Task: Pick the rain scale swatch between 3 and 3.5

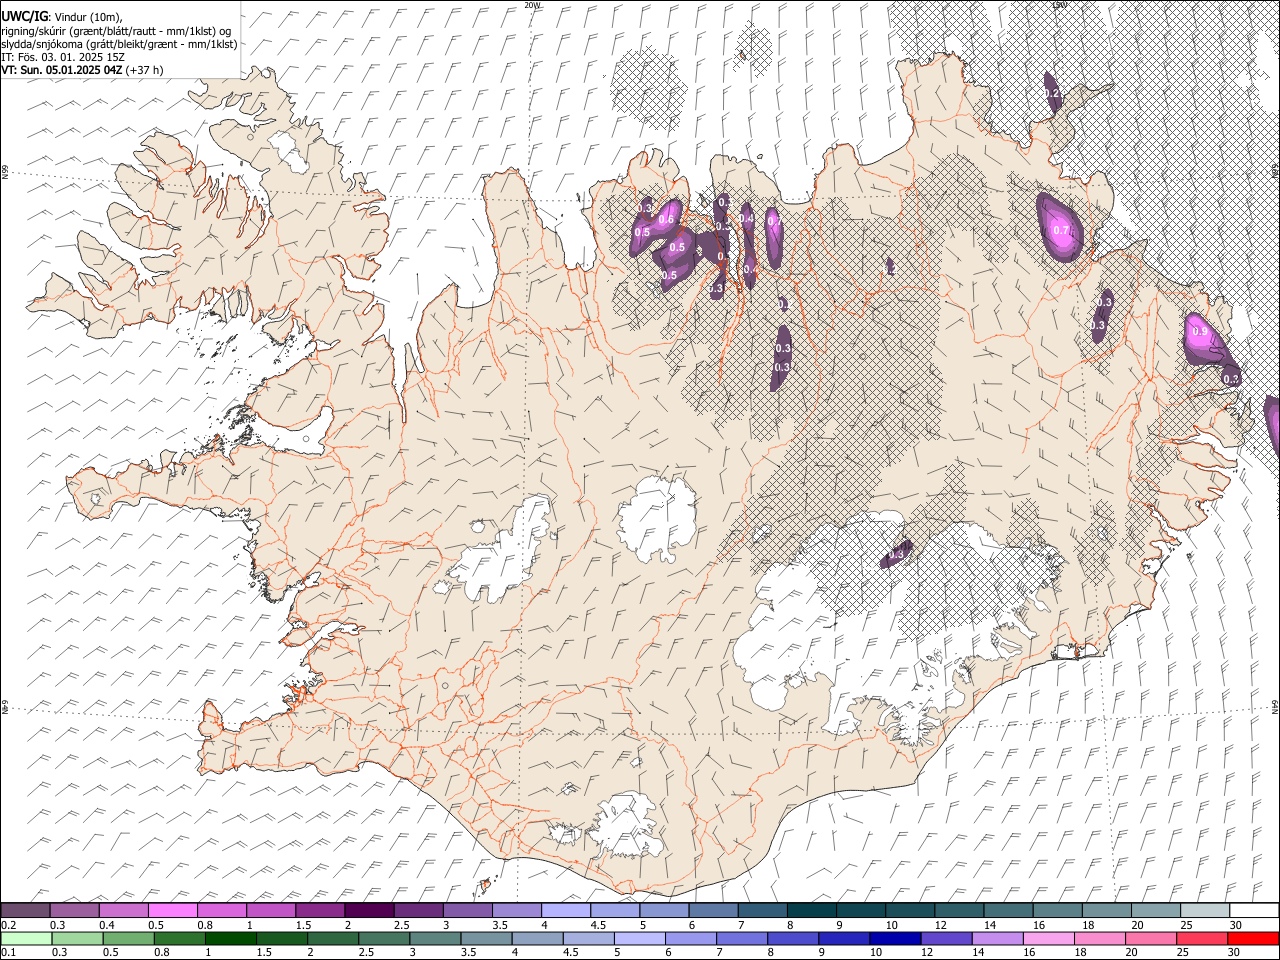Action: tap(435, 939)
